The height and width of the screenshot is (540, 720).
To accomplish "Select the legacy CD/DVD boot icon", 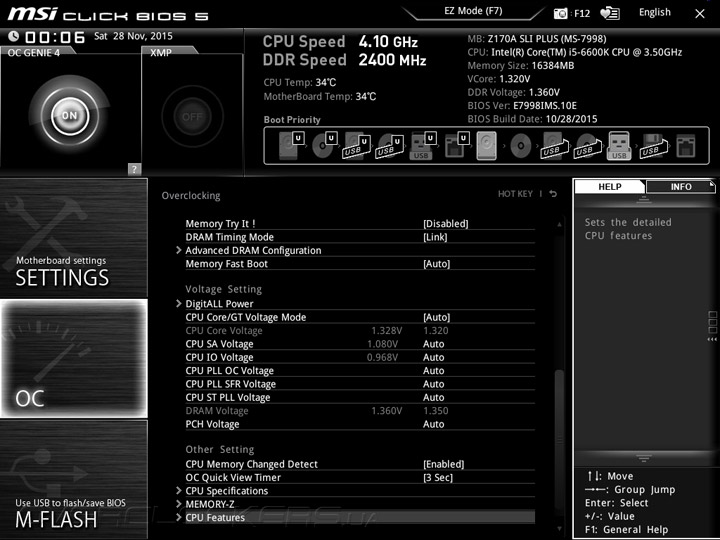I will click(520, 146).
